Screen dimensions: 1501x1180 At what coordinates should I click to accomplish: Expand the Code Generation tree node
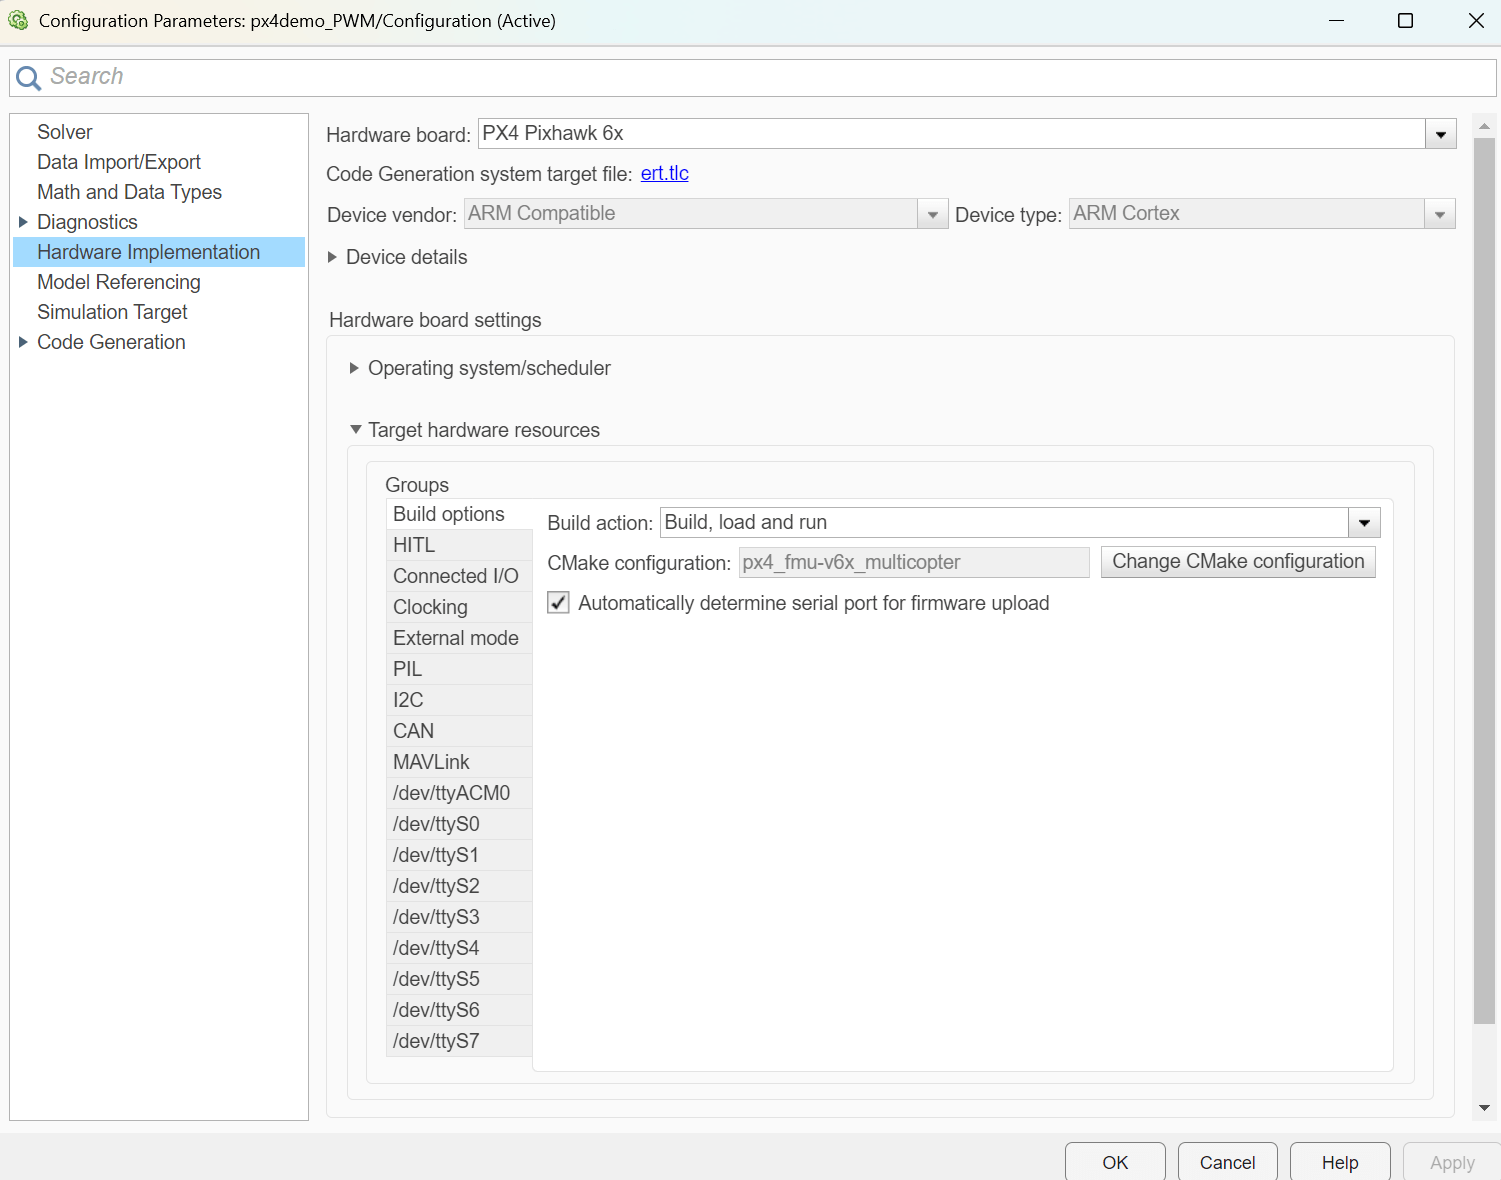24,341
